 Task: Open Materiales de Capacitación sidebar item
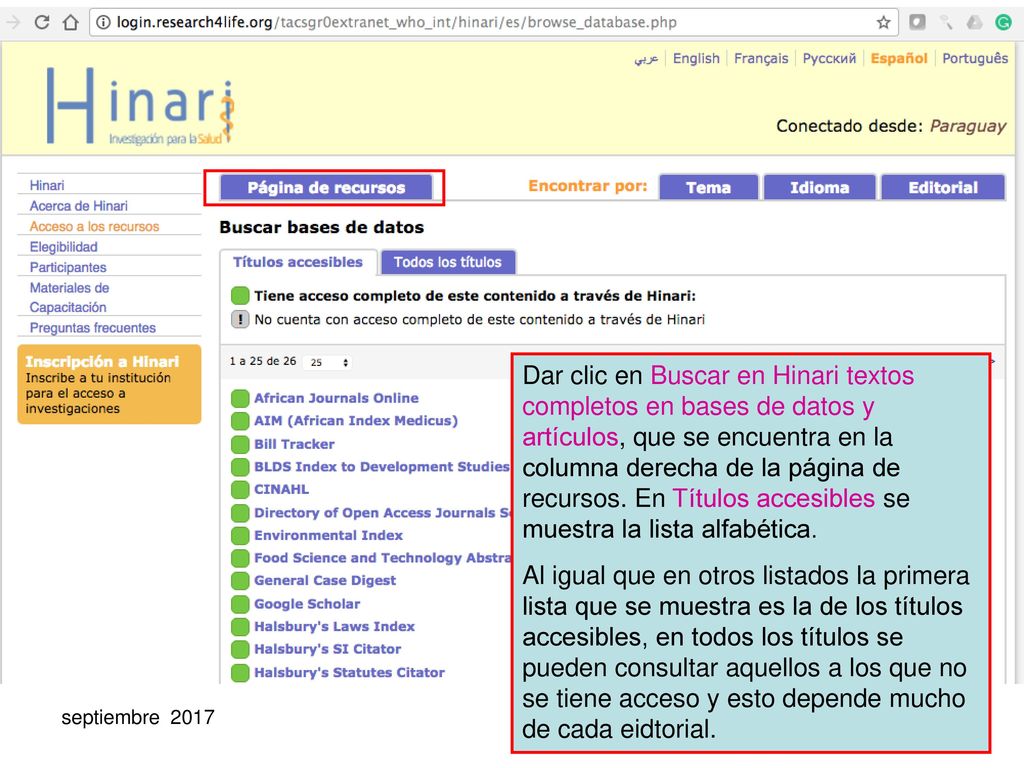pyautogui.click(x=69, y=297)
